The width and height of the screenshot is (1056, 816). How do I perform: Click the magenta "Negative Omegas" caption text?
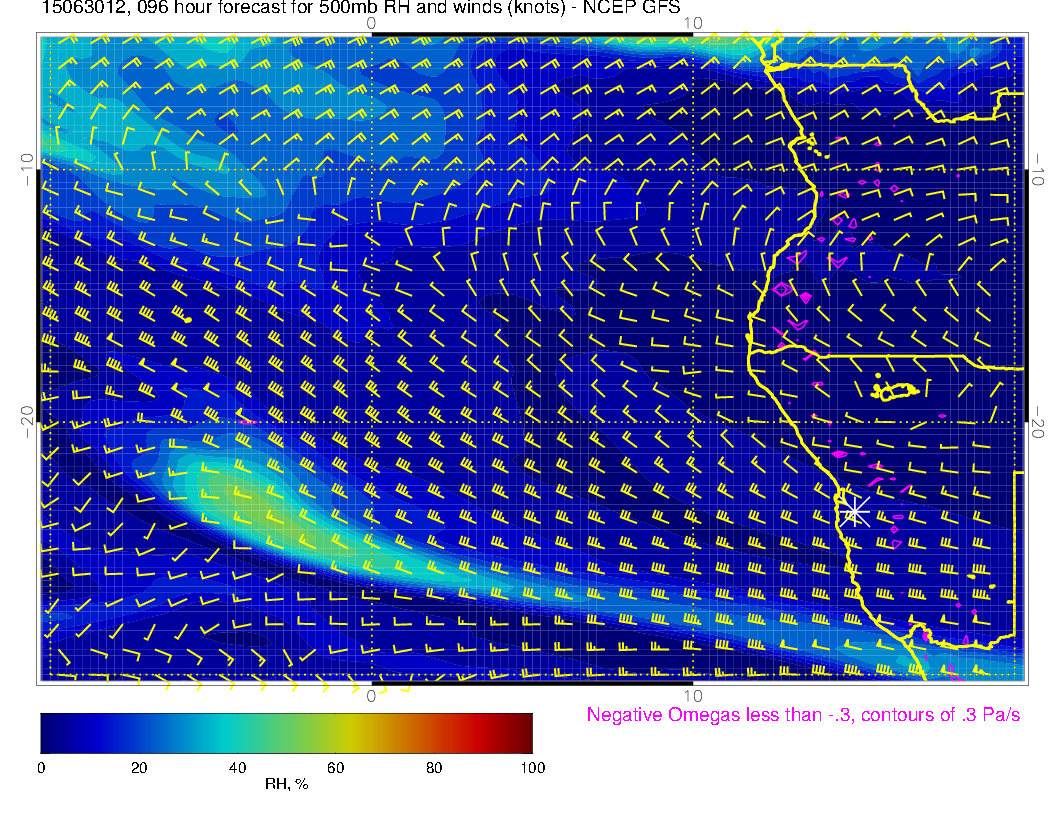(803, 715)
